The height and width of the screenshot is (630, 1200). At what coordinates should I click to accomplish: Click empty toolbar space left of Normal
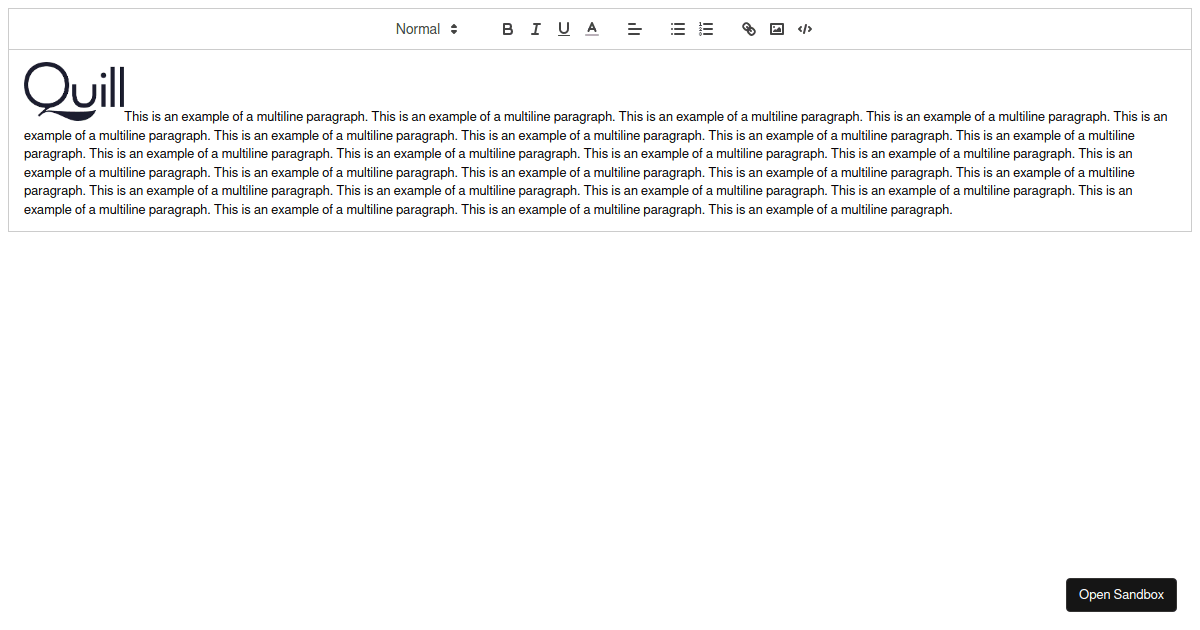tap(200, 29)
